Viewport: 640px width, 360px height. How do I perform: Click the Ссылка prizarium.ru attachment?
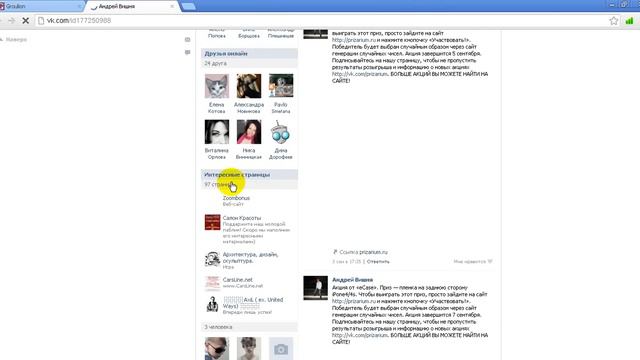tap(360, 252)
